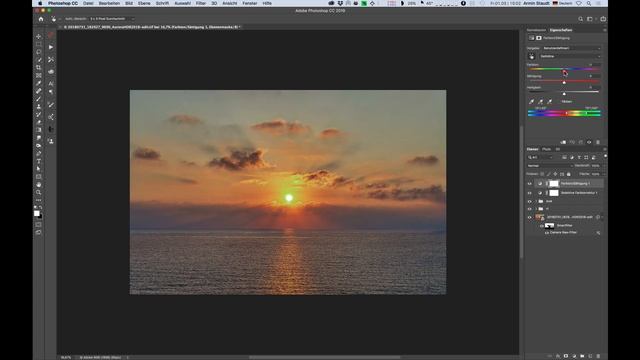Screen dimensions: 640x360
Task: Select the Brush tool
Action: [x=39, y=99]
